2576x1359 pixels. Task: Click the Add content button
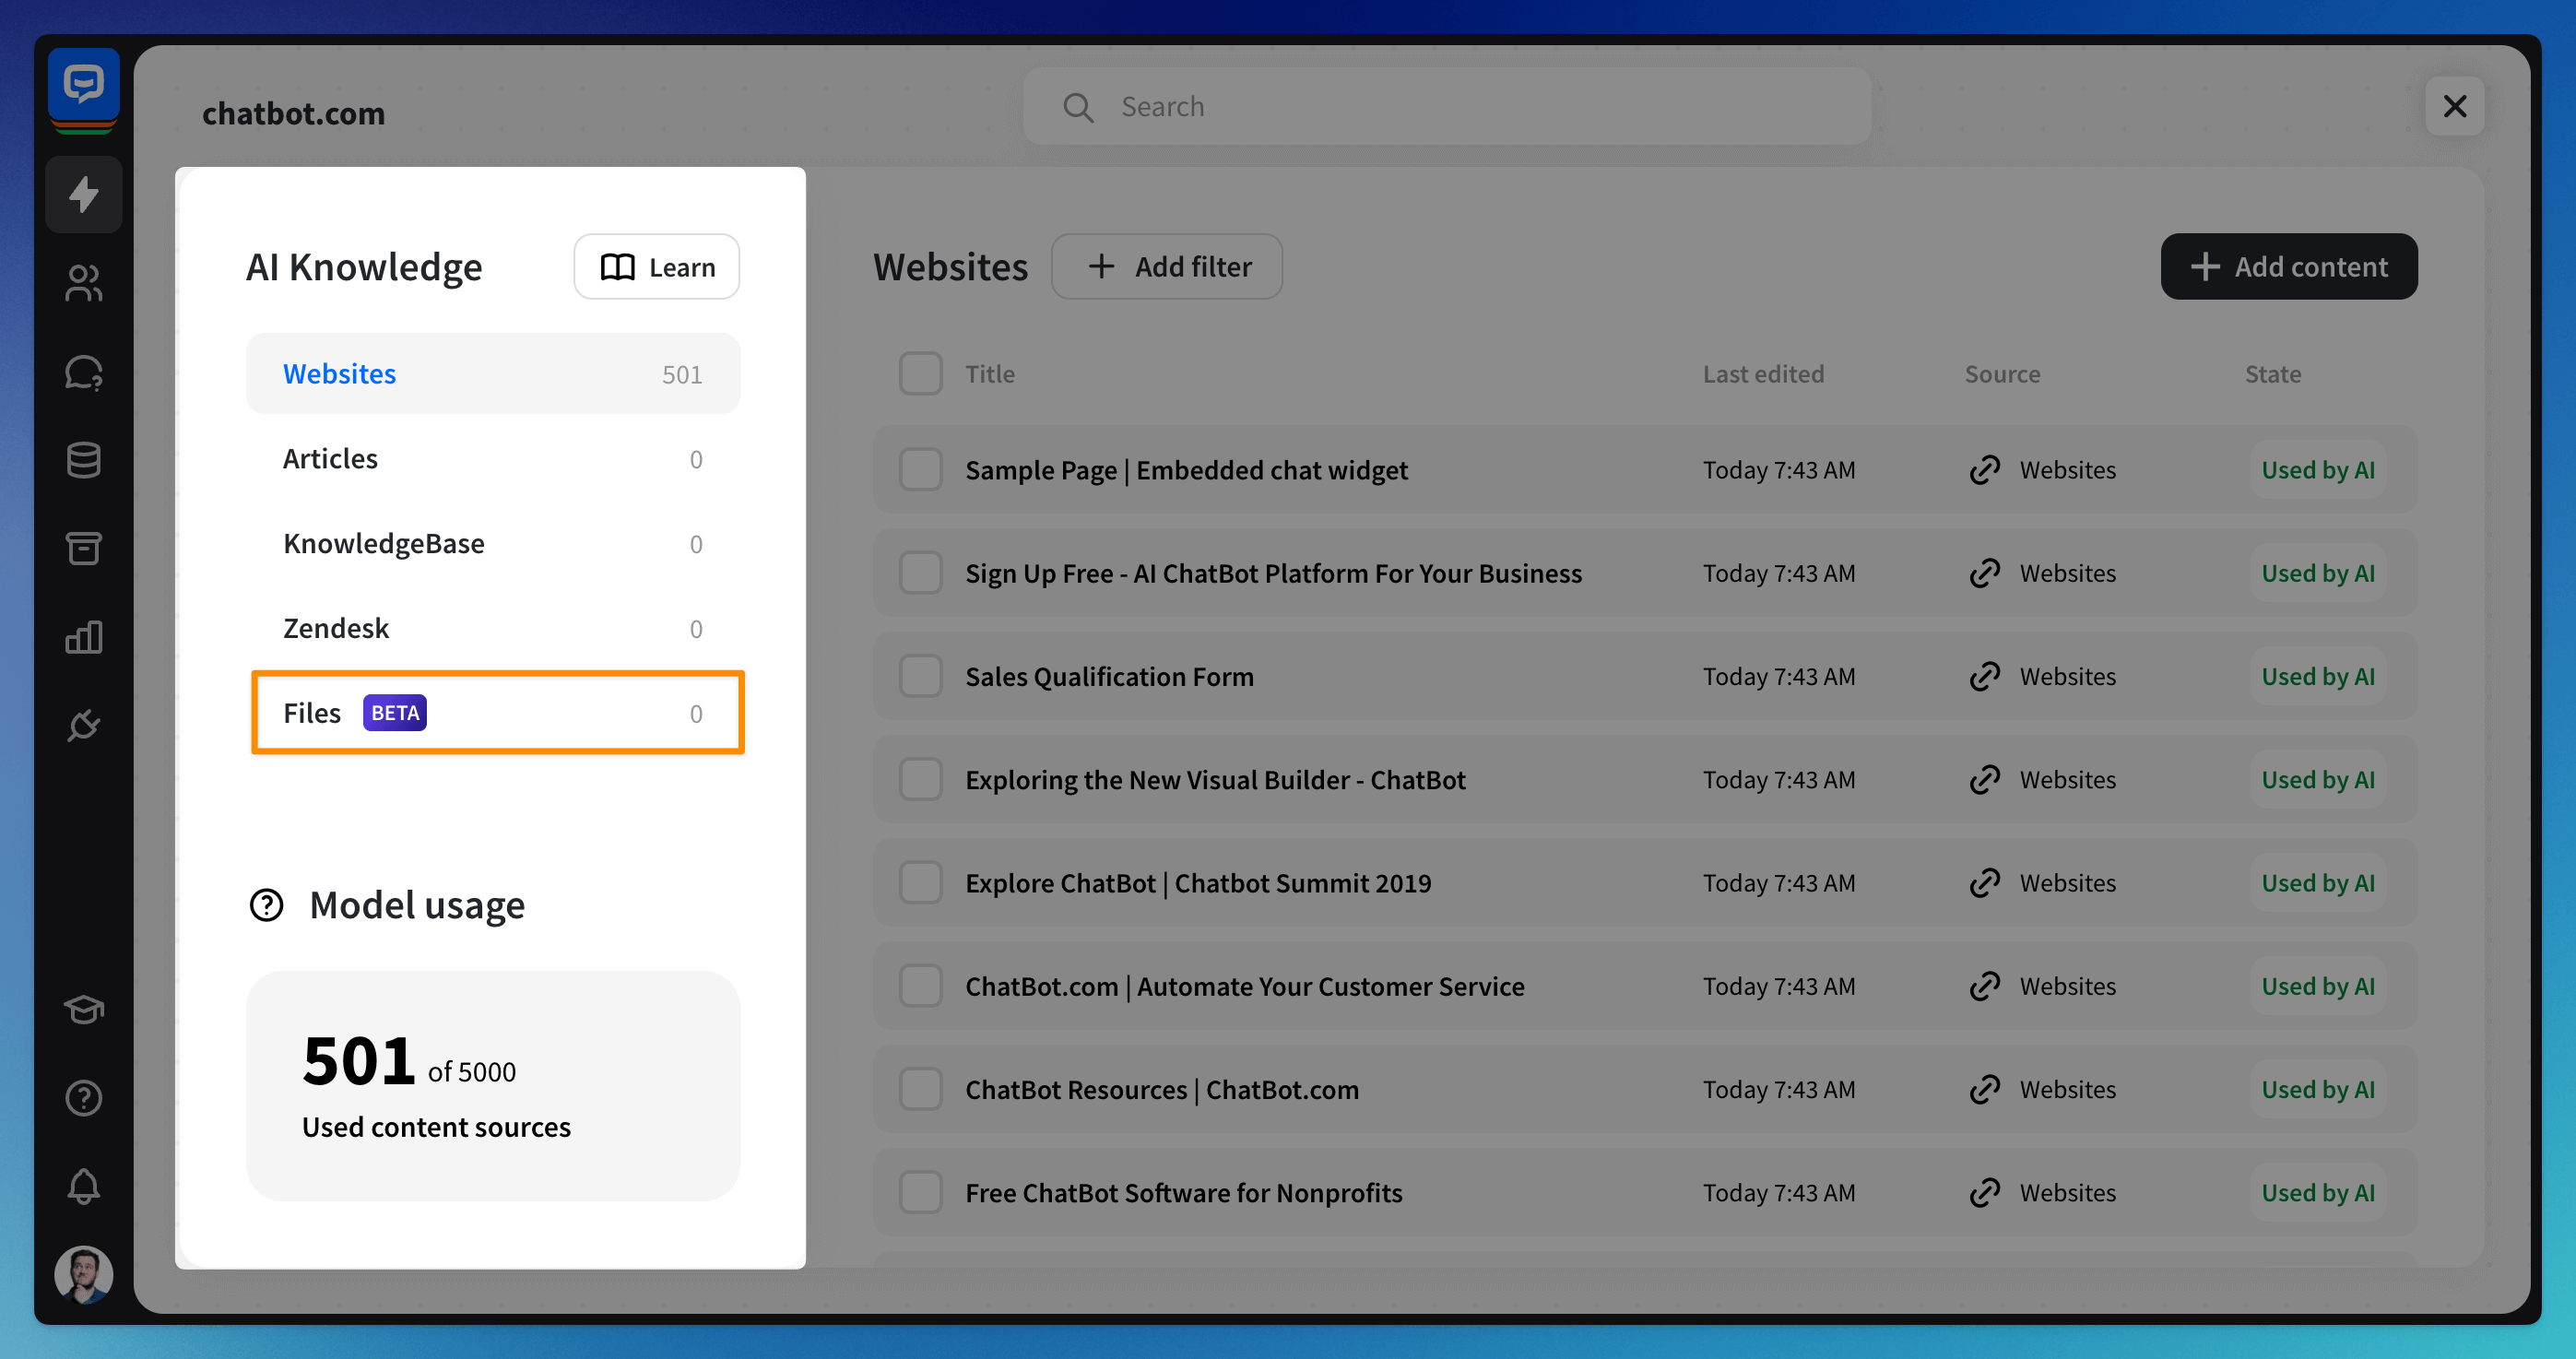tap(2289, 267)
